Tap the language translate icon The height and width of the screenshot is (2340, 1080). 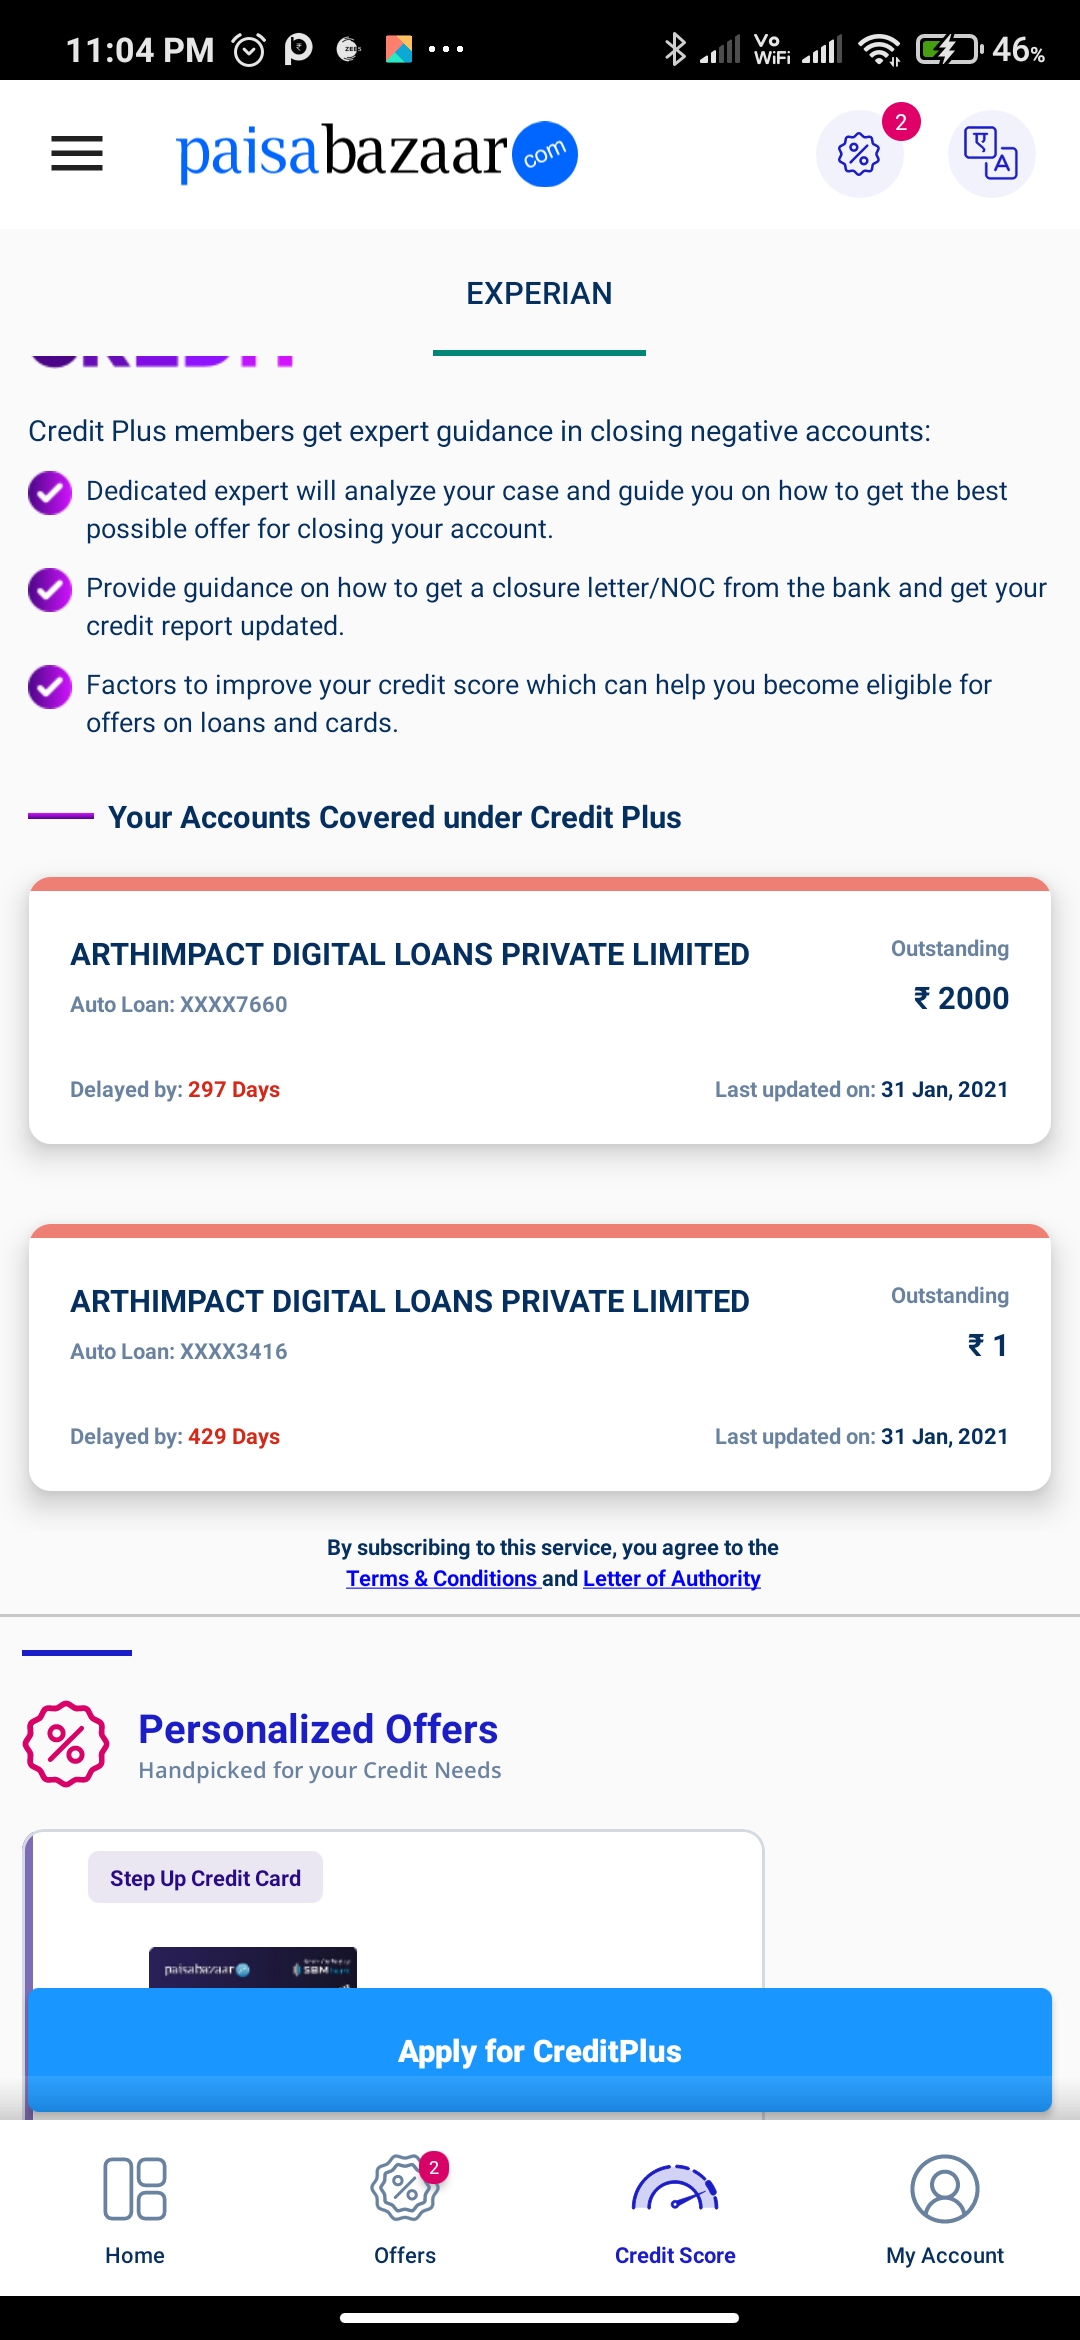[x=990, y=154]
